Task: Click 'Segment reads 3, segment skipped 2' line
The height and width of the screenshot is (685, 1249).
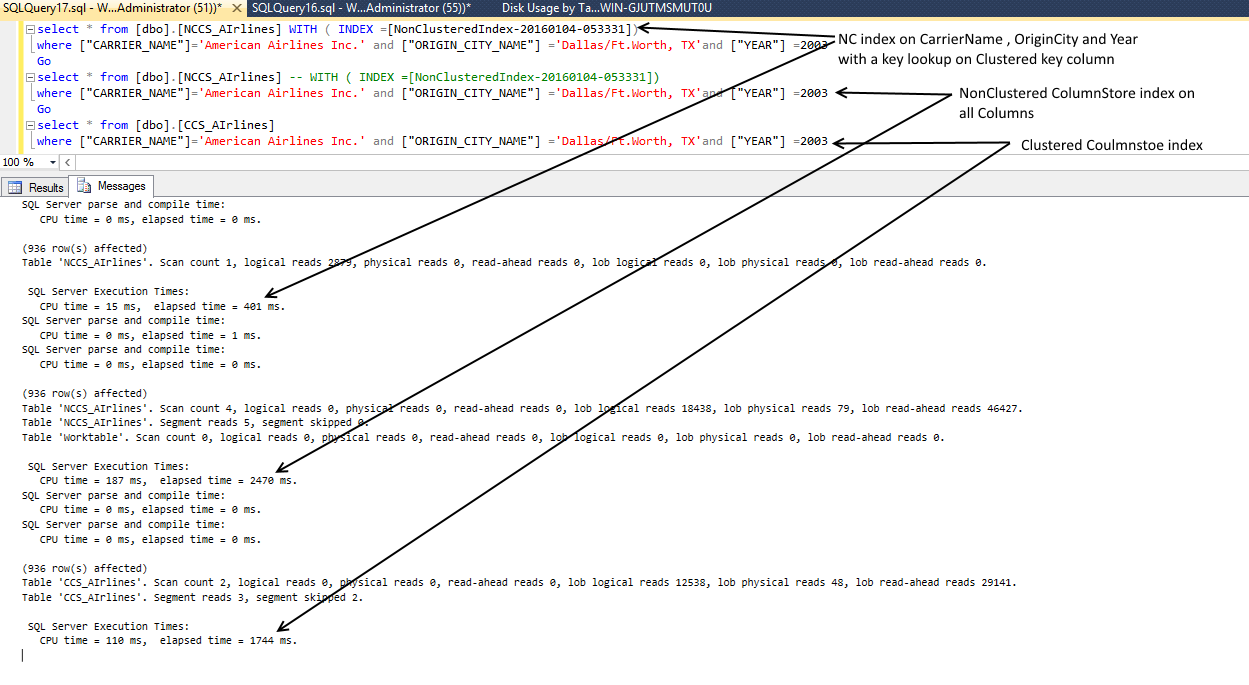Action: click(193, 598)
